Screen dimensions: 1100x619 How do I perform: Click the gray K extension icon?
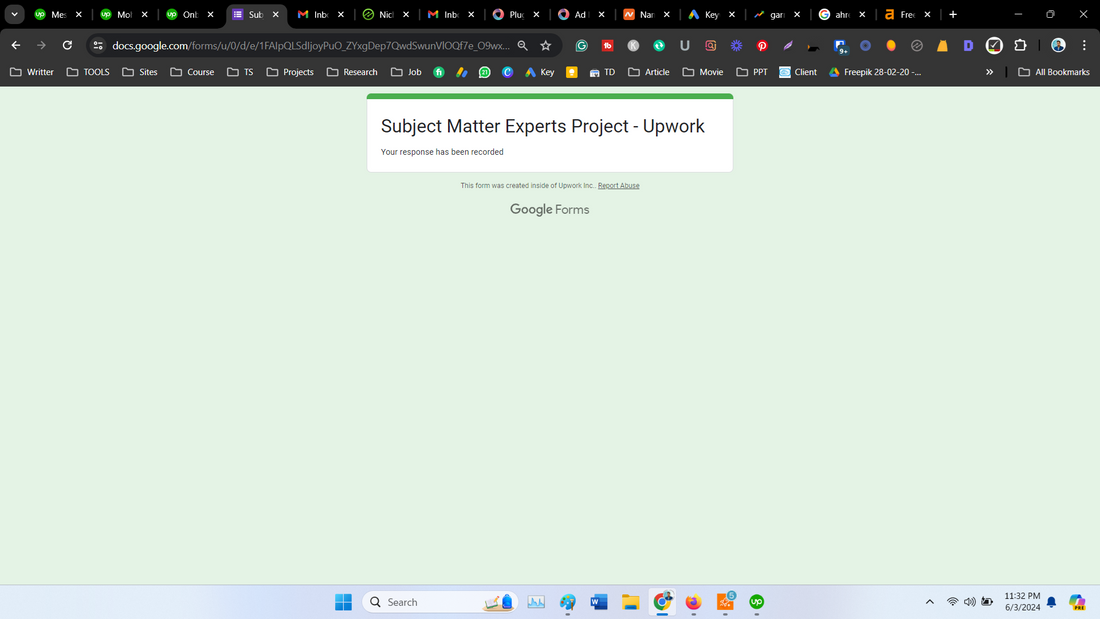coord(633,46)
